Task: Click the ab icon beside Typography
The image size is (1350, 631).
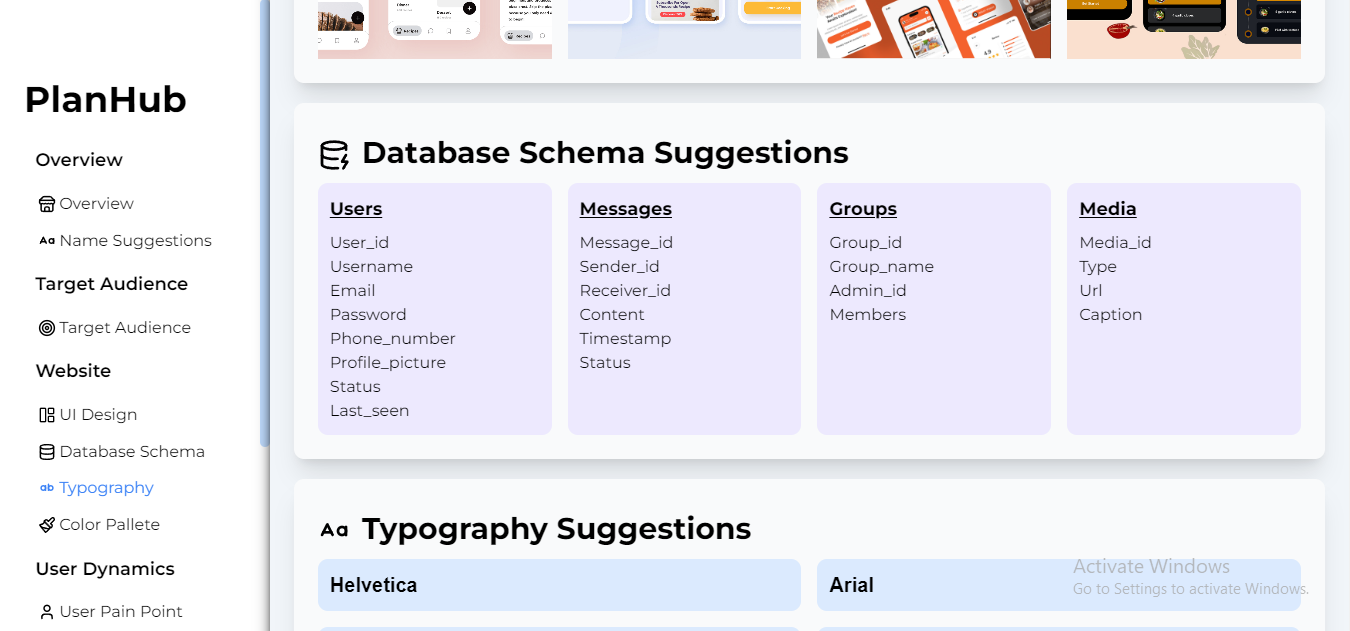Action: [47, 488]
